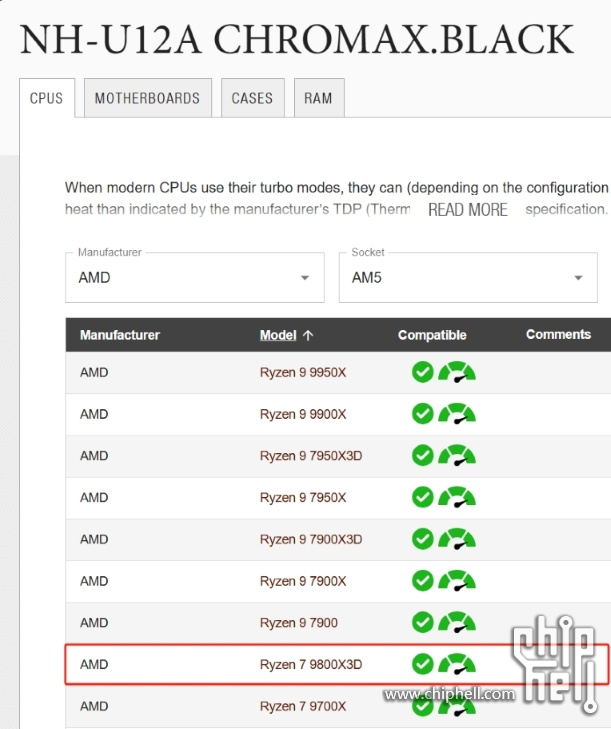Viewport: 611px width, 729px height.
Task: Click the green checkmark for Ryzen 9 7950X3D
Action: pyautogui.click(x=423, y=456)
